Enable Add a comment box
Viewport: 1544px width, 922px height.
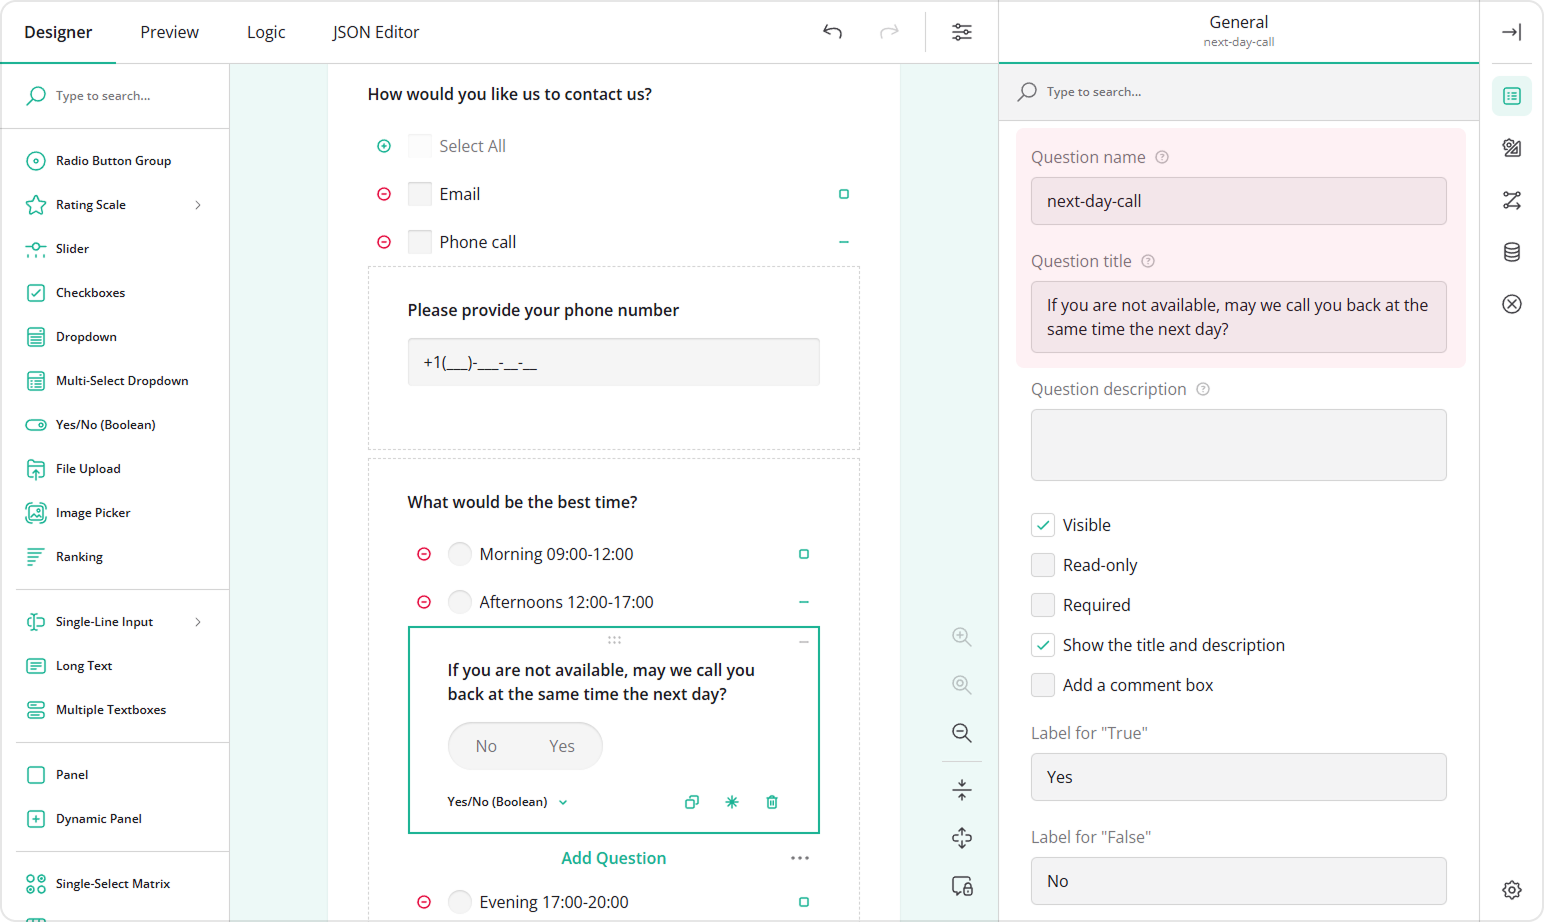pos(1043,684)
